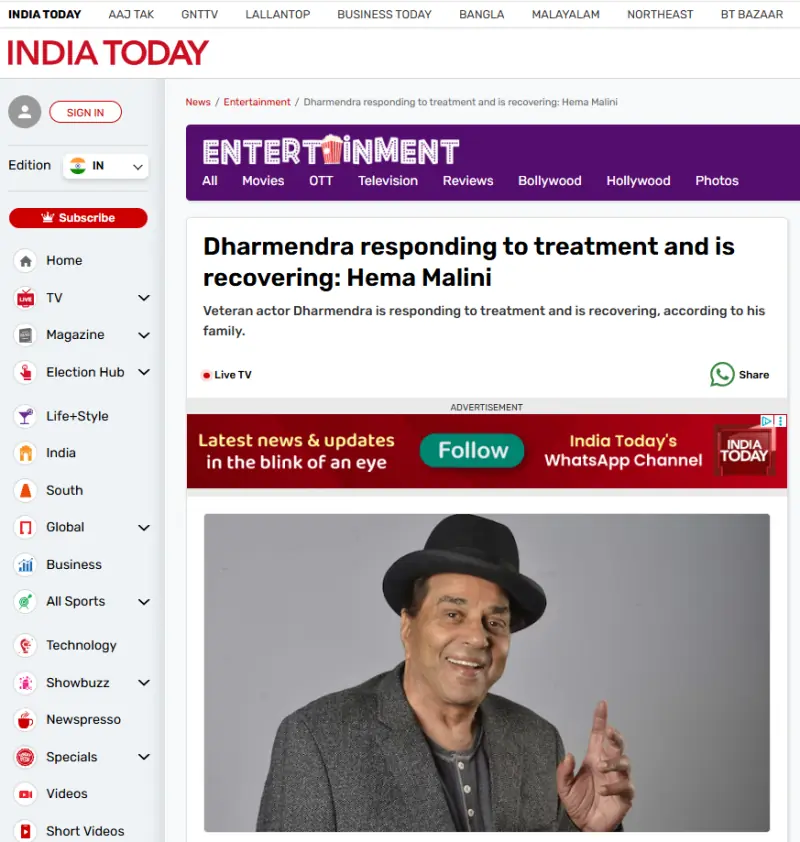Click the Dharmendra article photo

point(486,672)
